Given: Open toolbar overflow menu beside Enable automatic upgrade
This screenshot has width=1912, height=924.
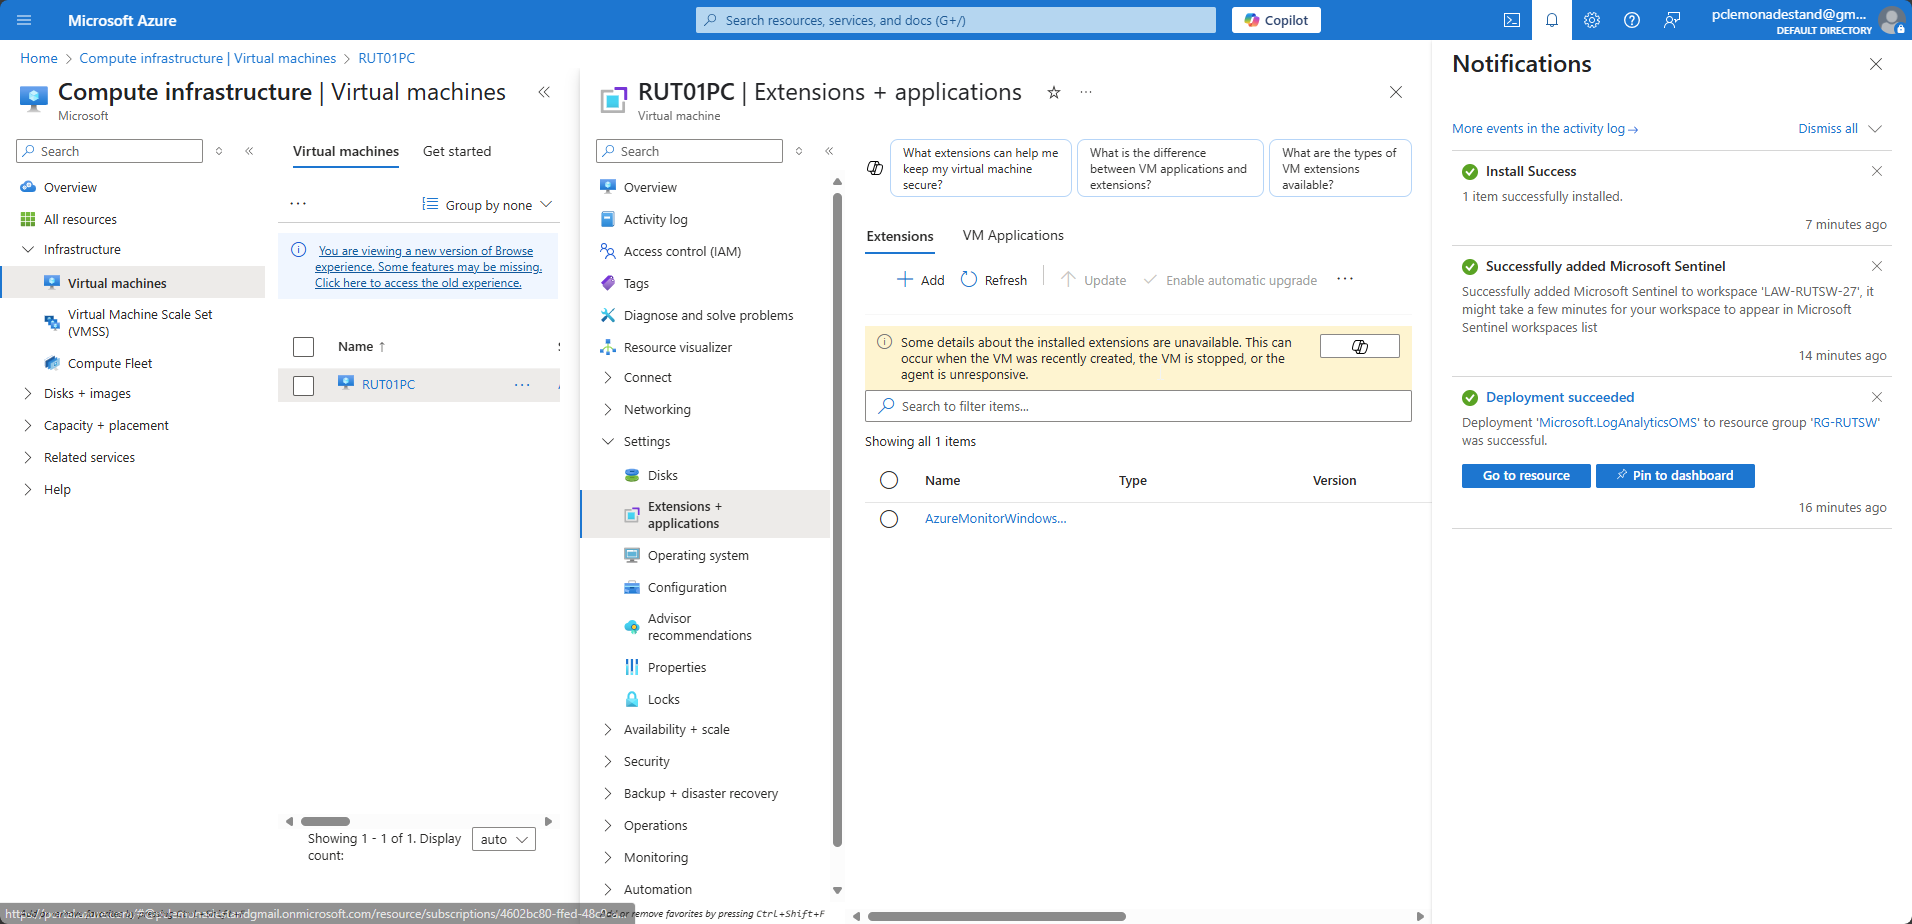Looking at the screenshot, I should [x=1345, y=279].
